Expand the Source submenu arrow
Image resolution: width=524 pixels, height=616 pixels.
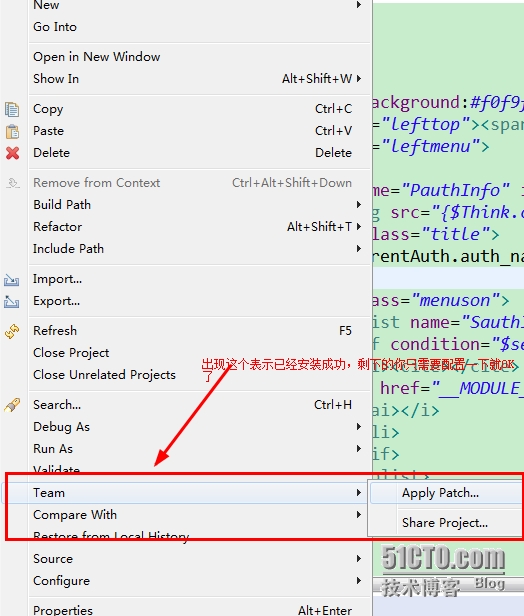[359, 559]
